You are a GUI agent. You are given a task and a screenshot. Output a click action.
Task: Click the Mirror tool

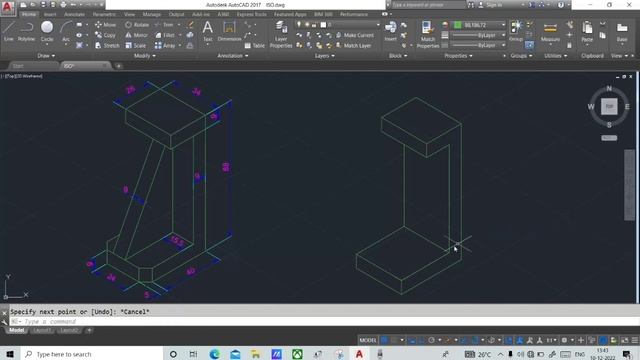[137, 35]
